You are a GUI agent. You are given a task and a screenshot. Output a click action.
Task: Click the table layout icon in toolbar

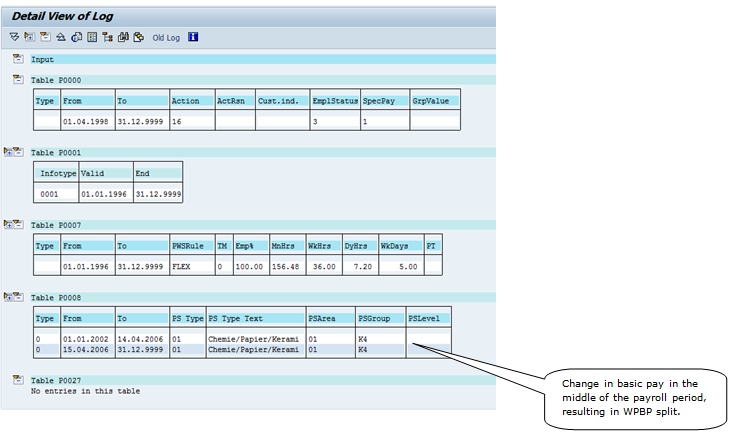92,37
